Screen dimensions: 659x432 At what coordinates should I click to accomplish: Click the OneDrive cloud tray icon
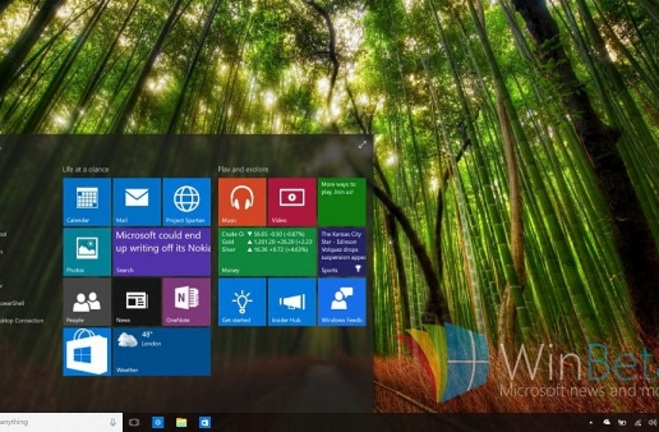(607, 422)
